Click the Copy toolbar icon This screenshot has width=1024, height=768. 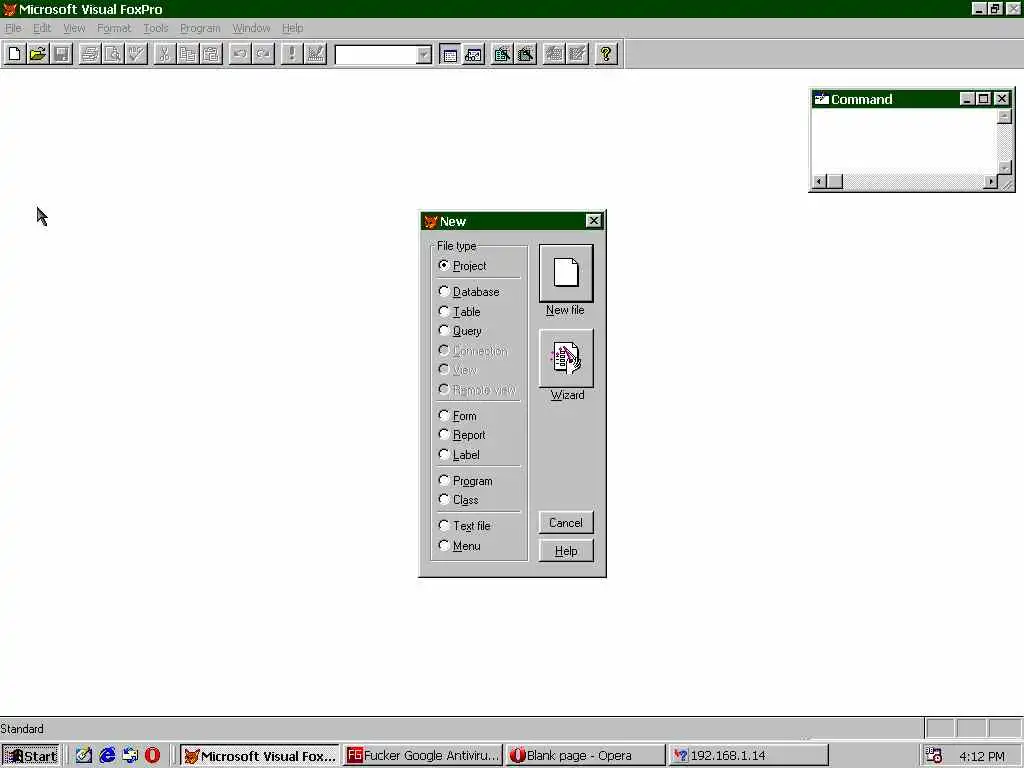(188, 54)
